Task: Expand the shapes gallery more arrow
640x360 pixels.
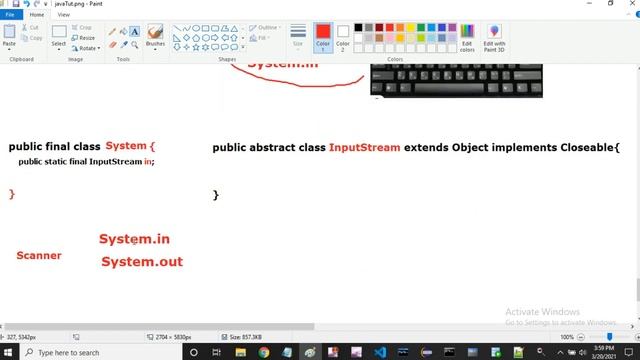Action: point(243,47)
